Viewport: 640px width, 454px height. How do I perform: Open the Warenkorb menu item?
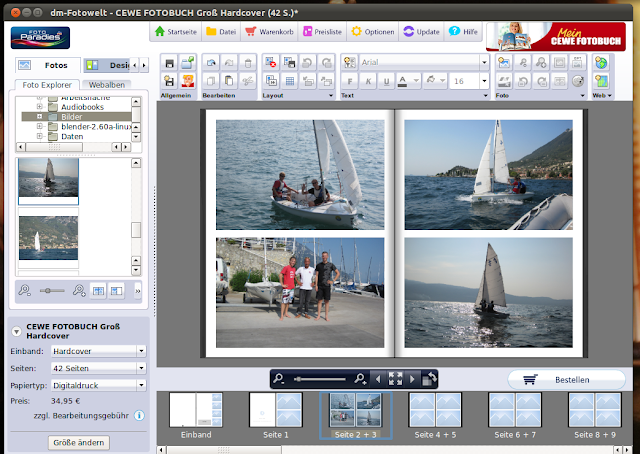(269, 31)
